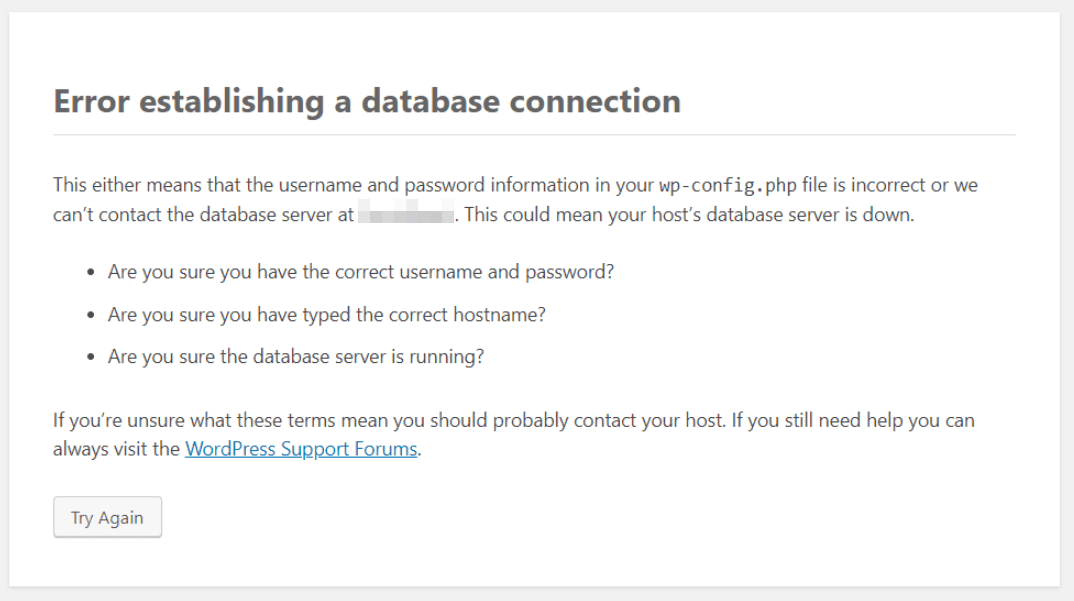Click the paragraph mentioning your host's database server
This screenshot has height=601, width=1074.
500,199
